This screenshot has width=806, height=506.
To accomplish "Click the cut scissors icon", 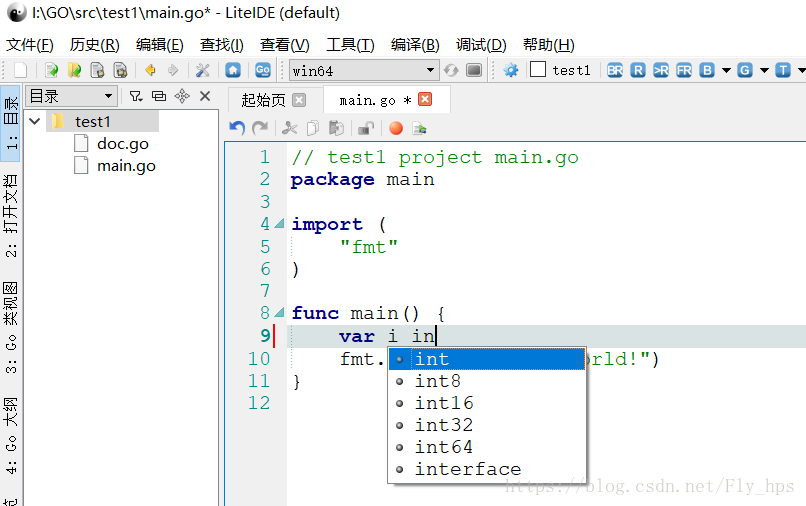I will coord(289,128).
